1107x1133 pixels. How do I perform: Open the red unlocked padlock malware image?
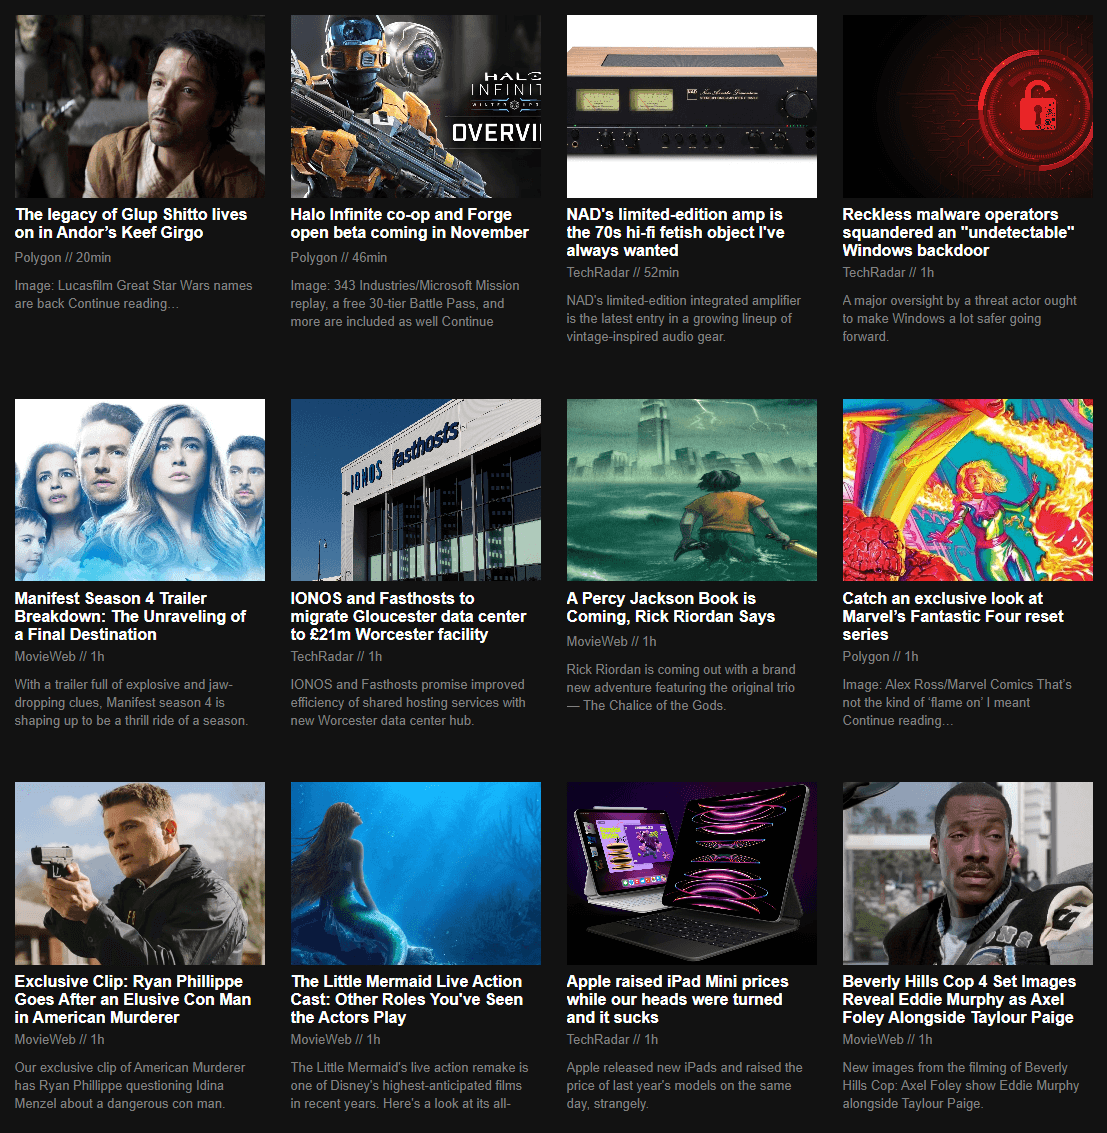[968, 106]
